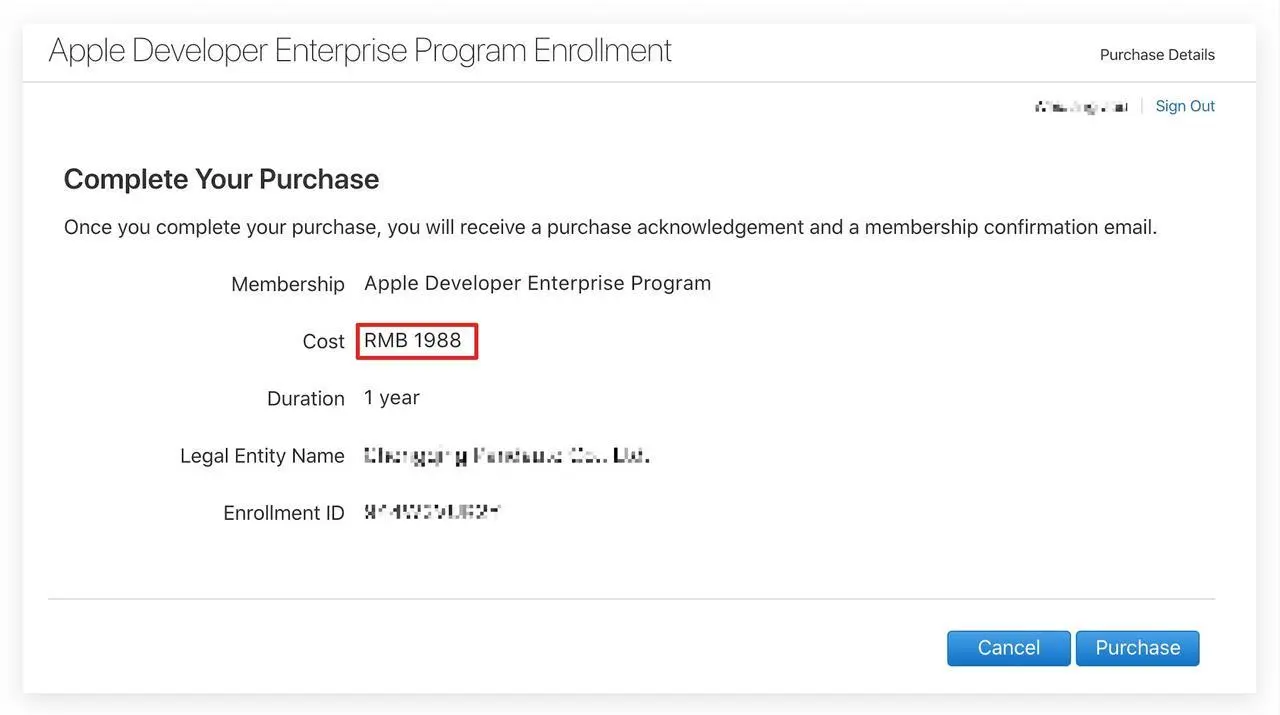This screenshot has height=715, width=1280.
Task: Click the Enrollment ID label
Action: click(284, 513)
